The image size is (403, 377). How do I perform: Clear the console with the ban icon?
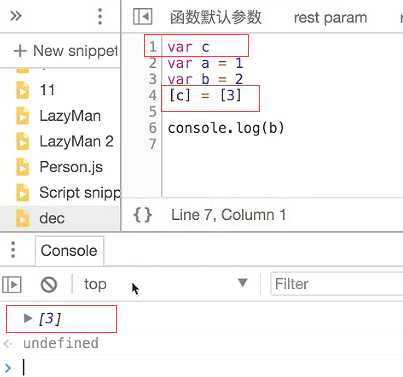[x=49, y=285]
